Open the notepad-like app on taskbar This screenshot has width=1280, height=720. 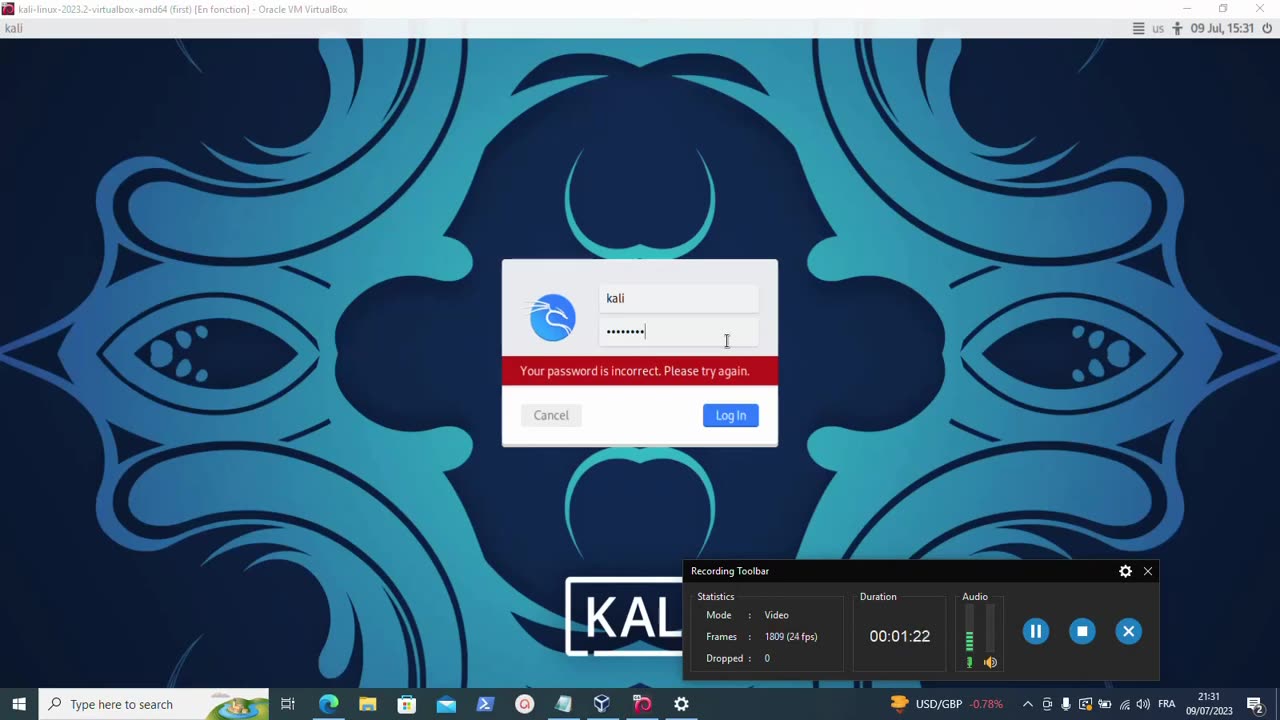pos(563,704)
